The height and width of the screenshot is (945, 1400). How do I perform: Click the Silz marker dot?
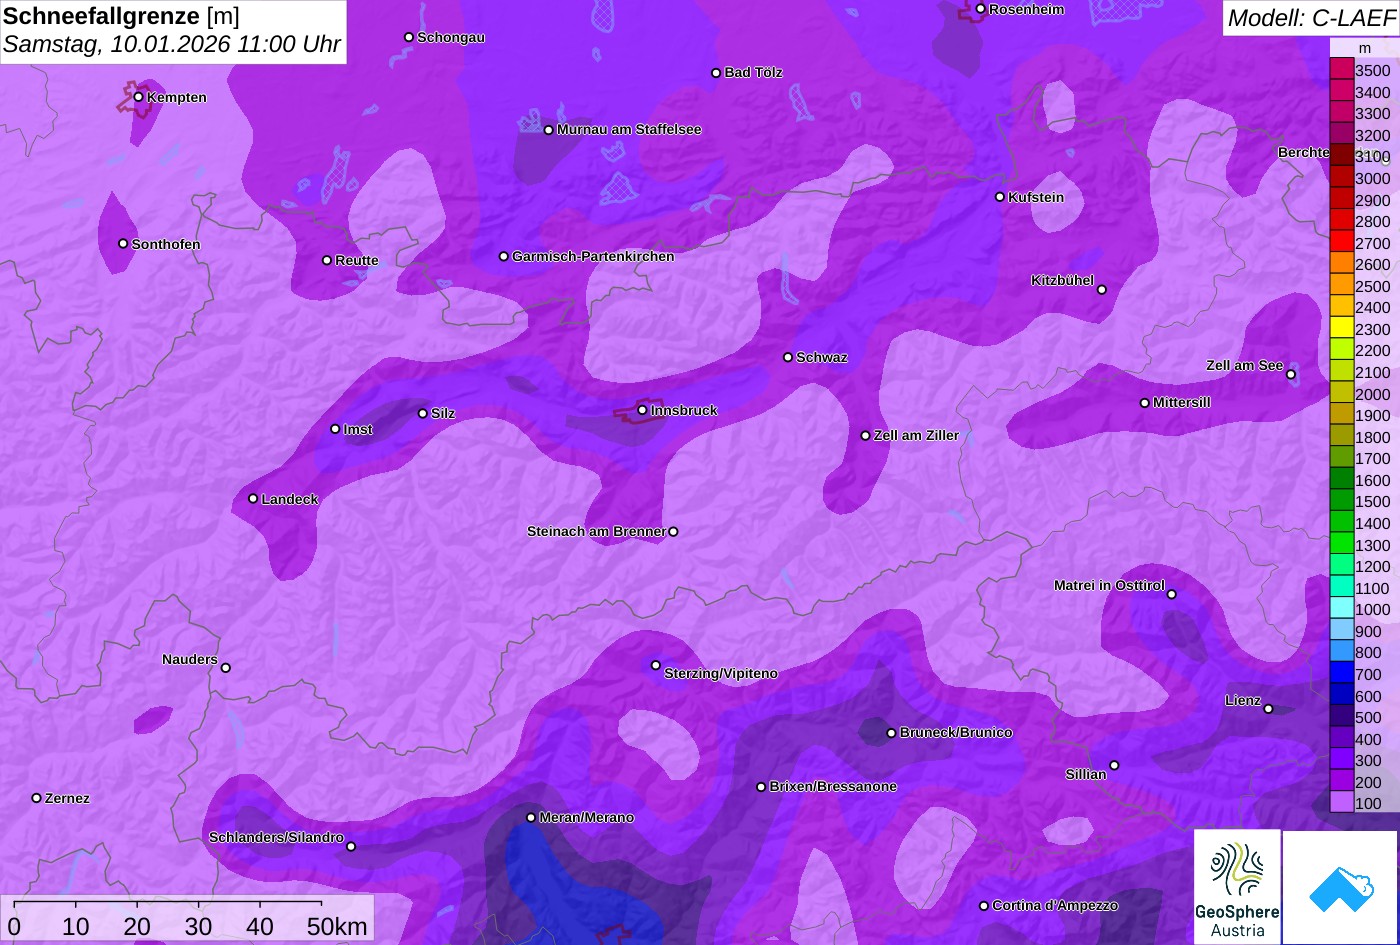pyautogui.click(x=422, y=413)
